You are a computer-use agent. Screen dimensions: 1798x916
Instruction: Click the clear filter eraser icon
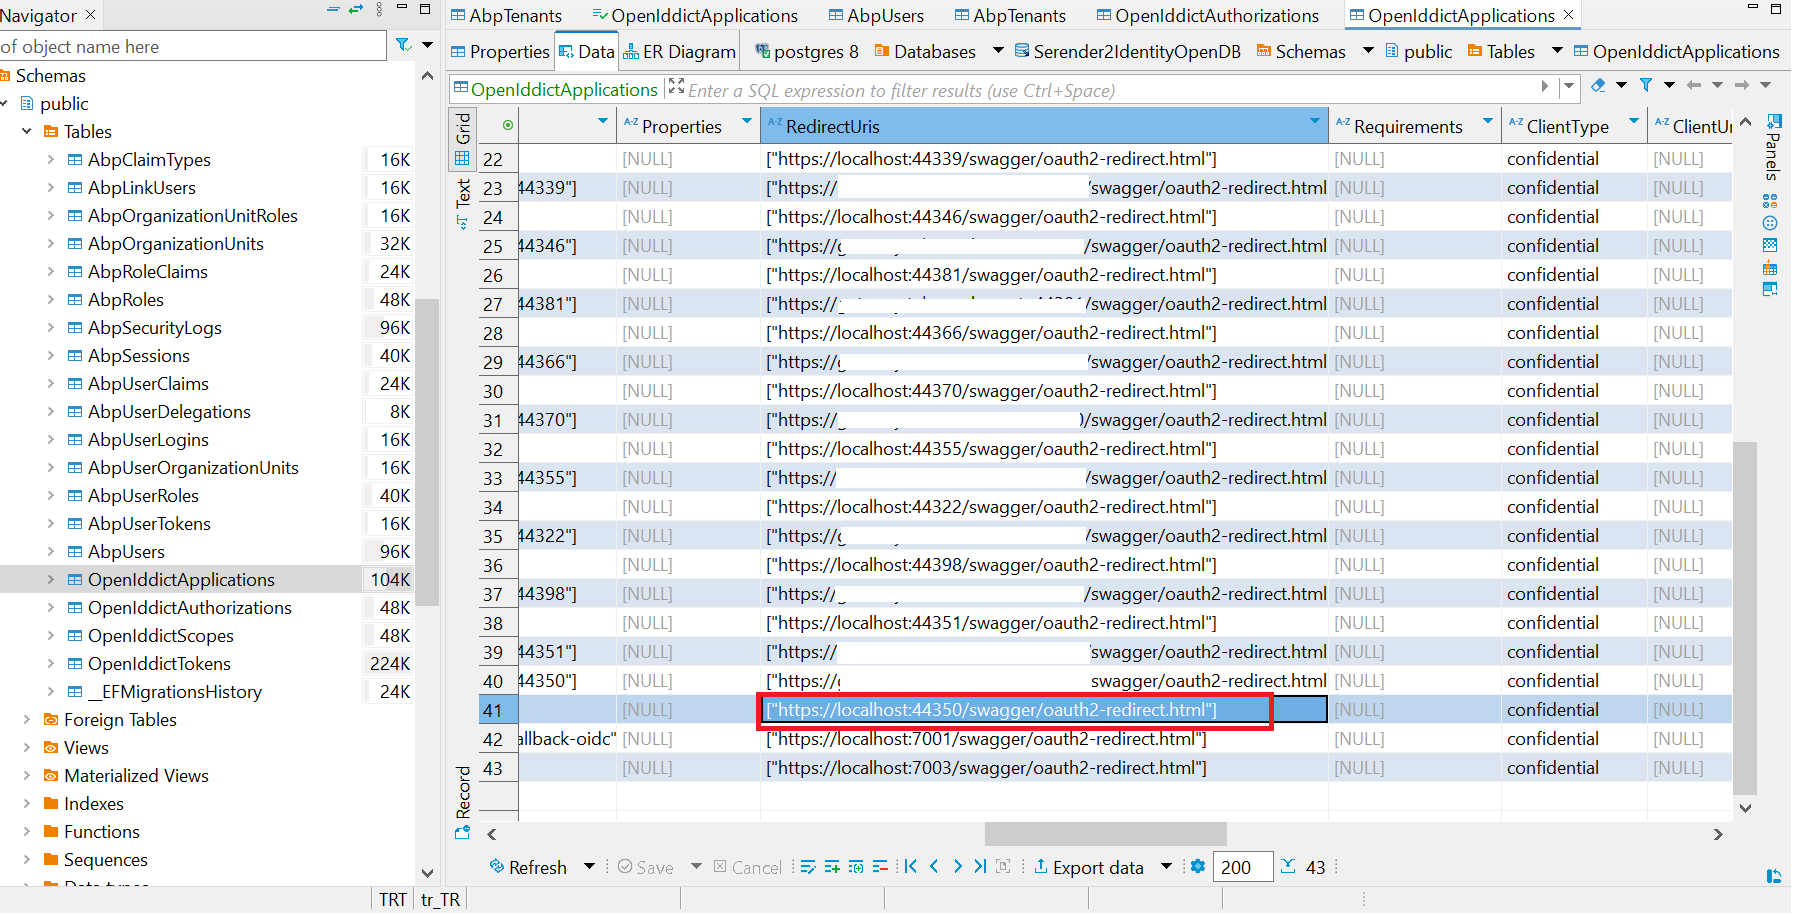tap(1598, 86)
